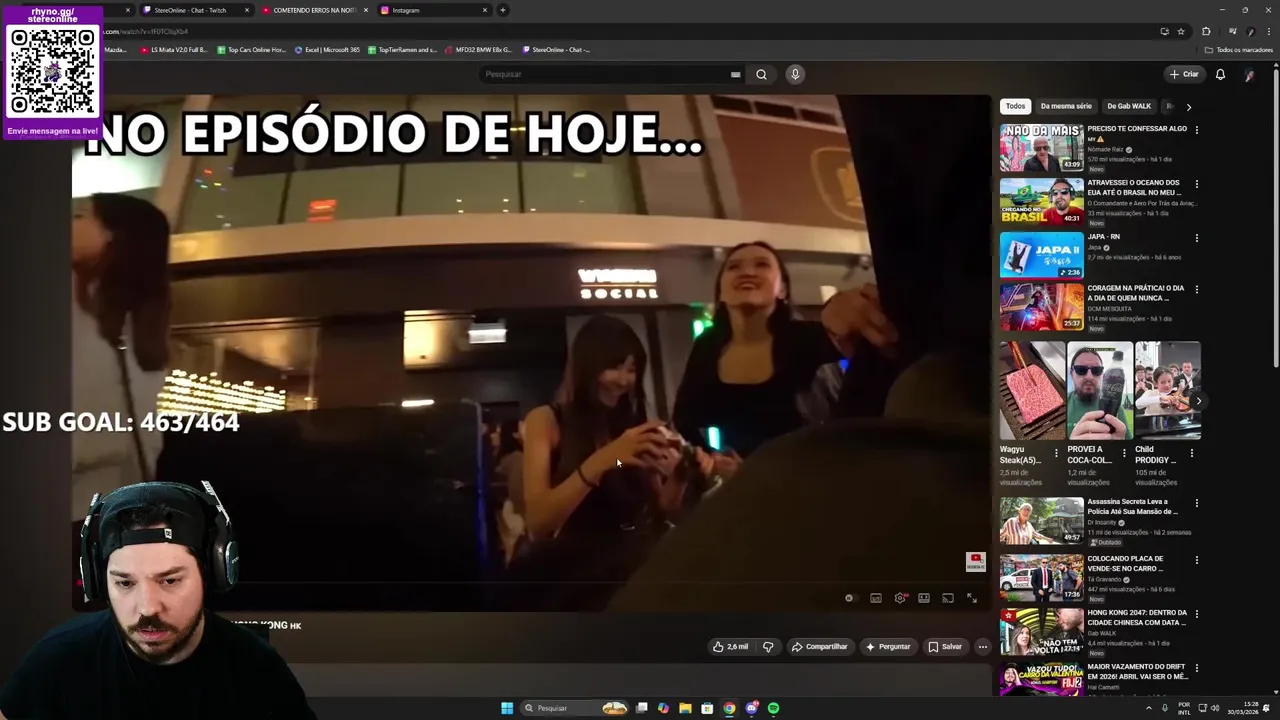The width and height of the screenshot is (1280, 720).
Task: Open options for the Wagyu Steak short
Action: (1056, 453)
